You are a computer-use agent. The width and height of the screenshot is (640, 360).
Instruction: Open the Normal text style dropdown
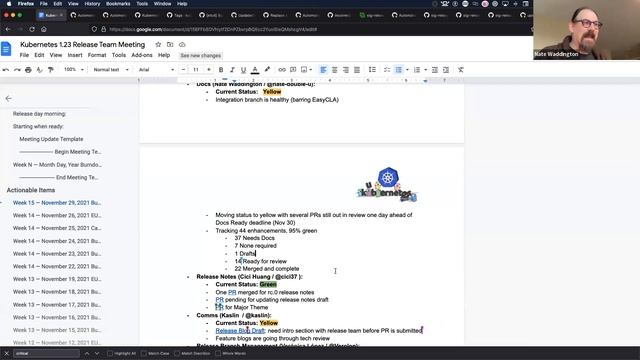pyautogui.click(x=111, y=70)
